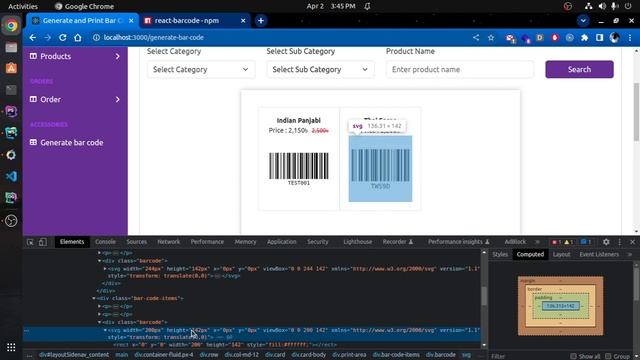Open the Event Listeners pane tab
640x360 pixels.
(599, 254)
